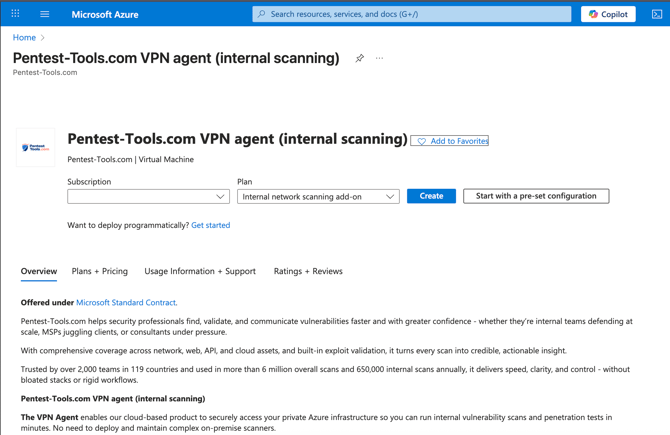Image resolution: width=670 pixels, height=435 pixels.
Task: View the Ratings + Reviews tab
Action: [x=308, y=271]
